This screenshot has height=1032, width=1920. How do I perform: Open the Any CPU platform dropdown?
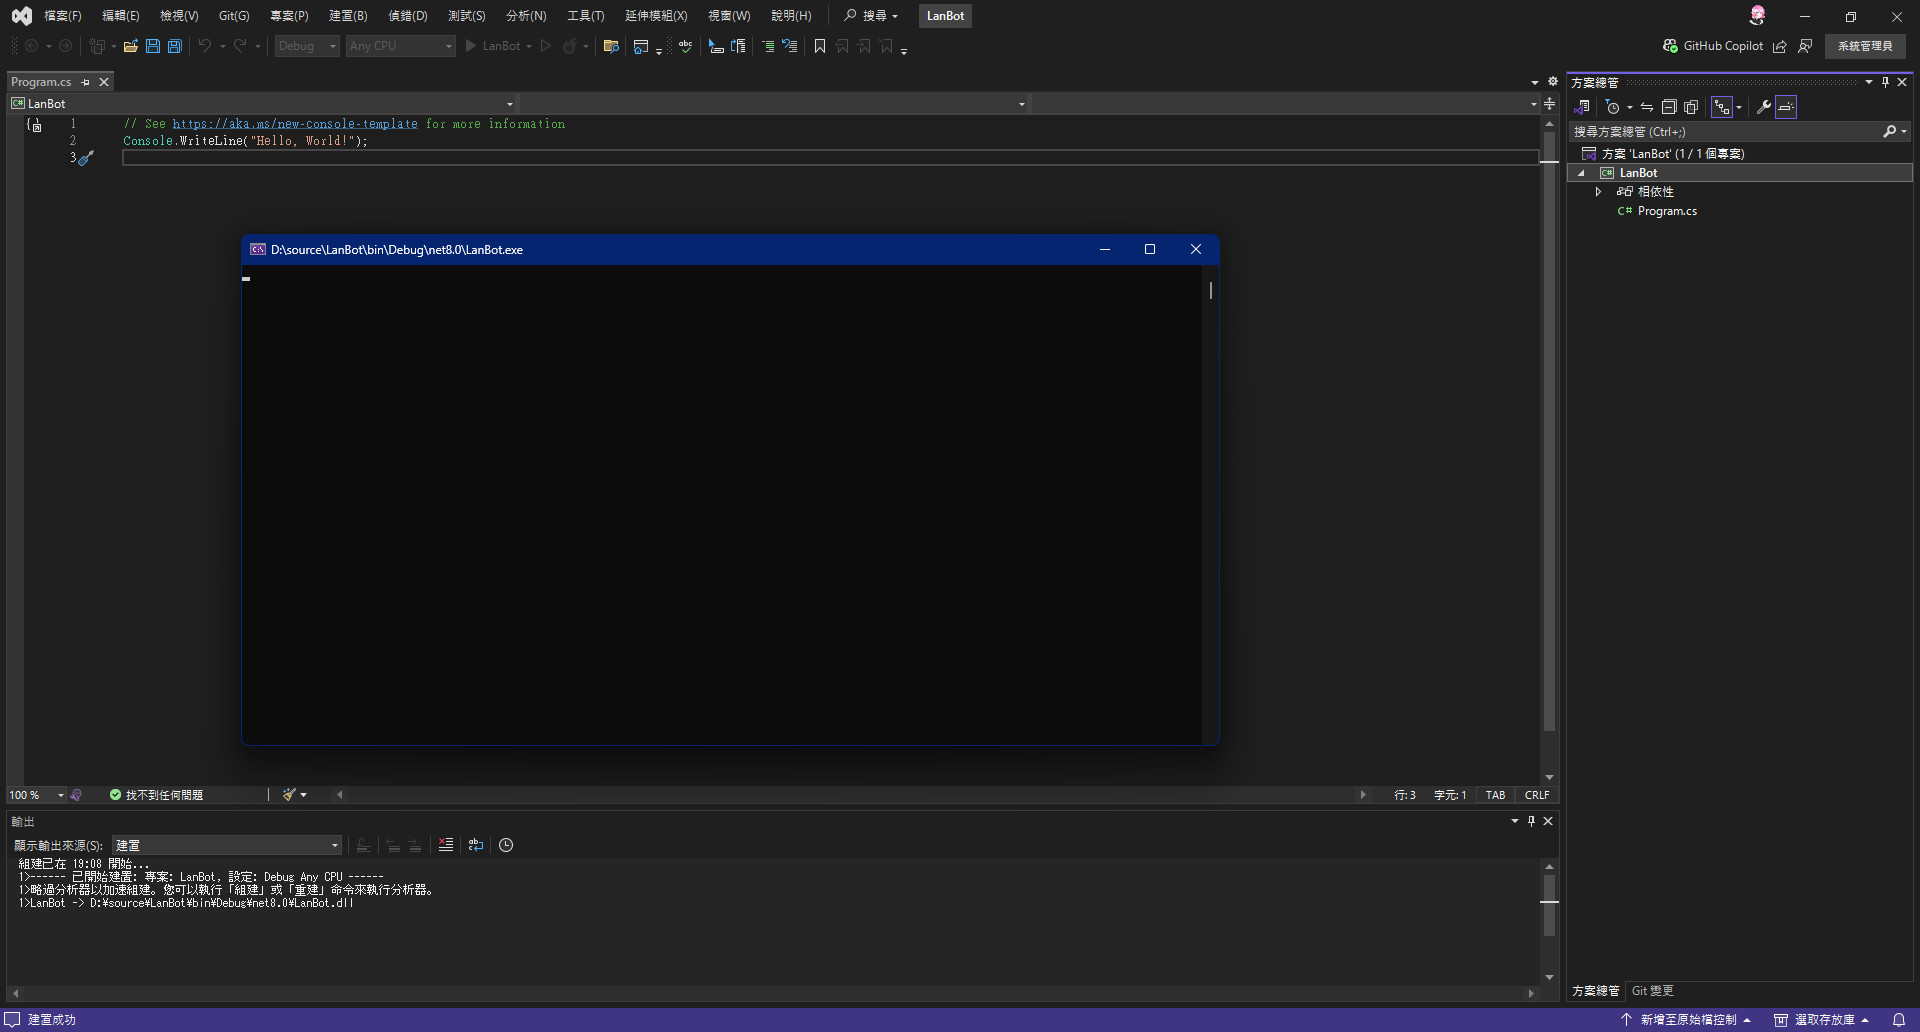click(400, 46)
